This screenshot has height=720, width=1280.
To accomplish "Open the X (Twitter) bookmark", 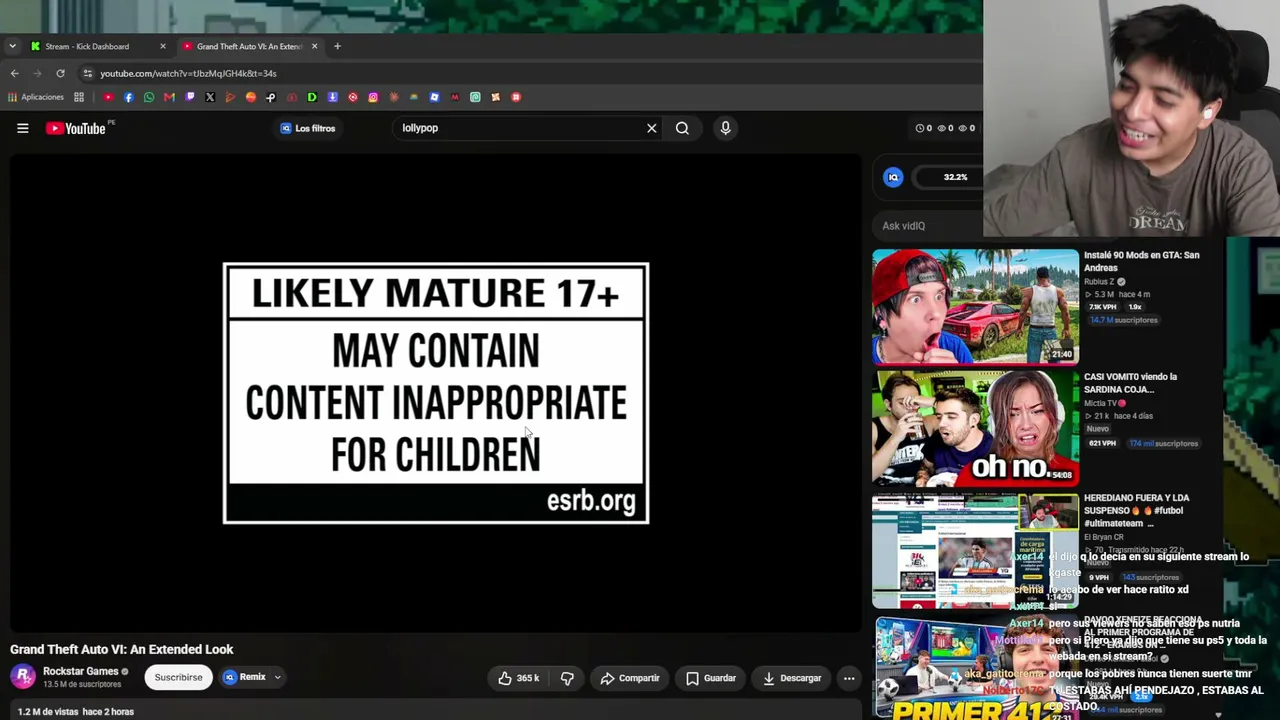I will point(210,97).
